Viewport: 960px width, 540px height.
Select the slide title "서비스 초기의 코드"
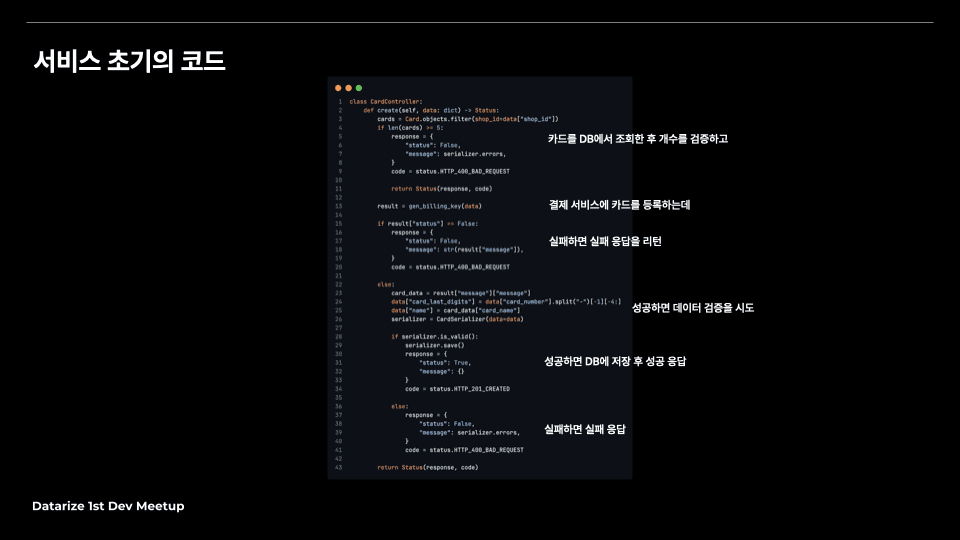[129, 61]
